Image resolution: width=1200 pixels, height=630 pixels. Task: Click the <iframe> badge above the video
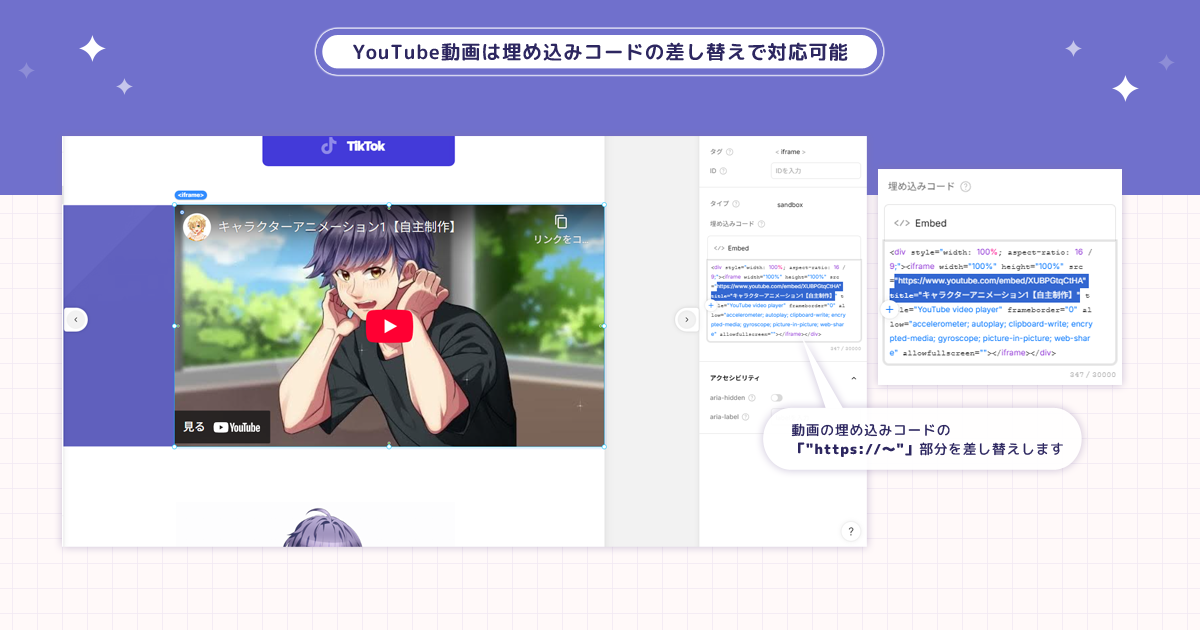(x=190, y=195)
